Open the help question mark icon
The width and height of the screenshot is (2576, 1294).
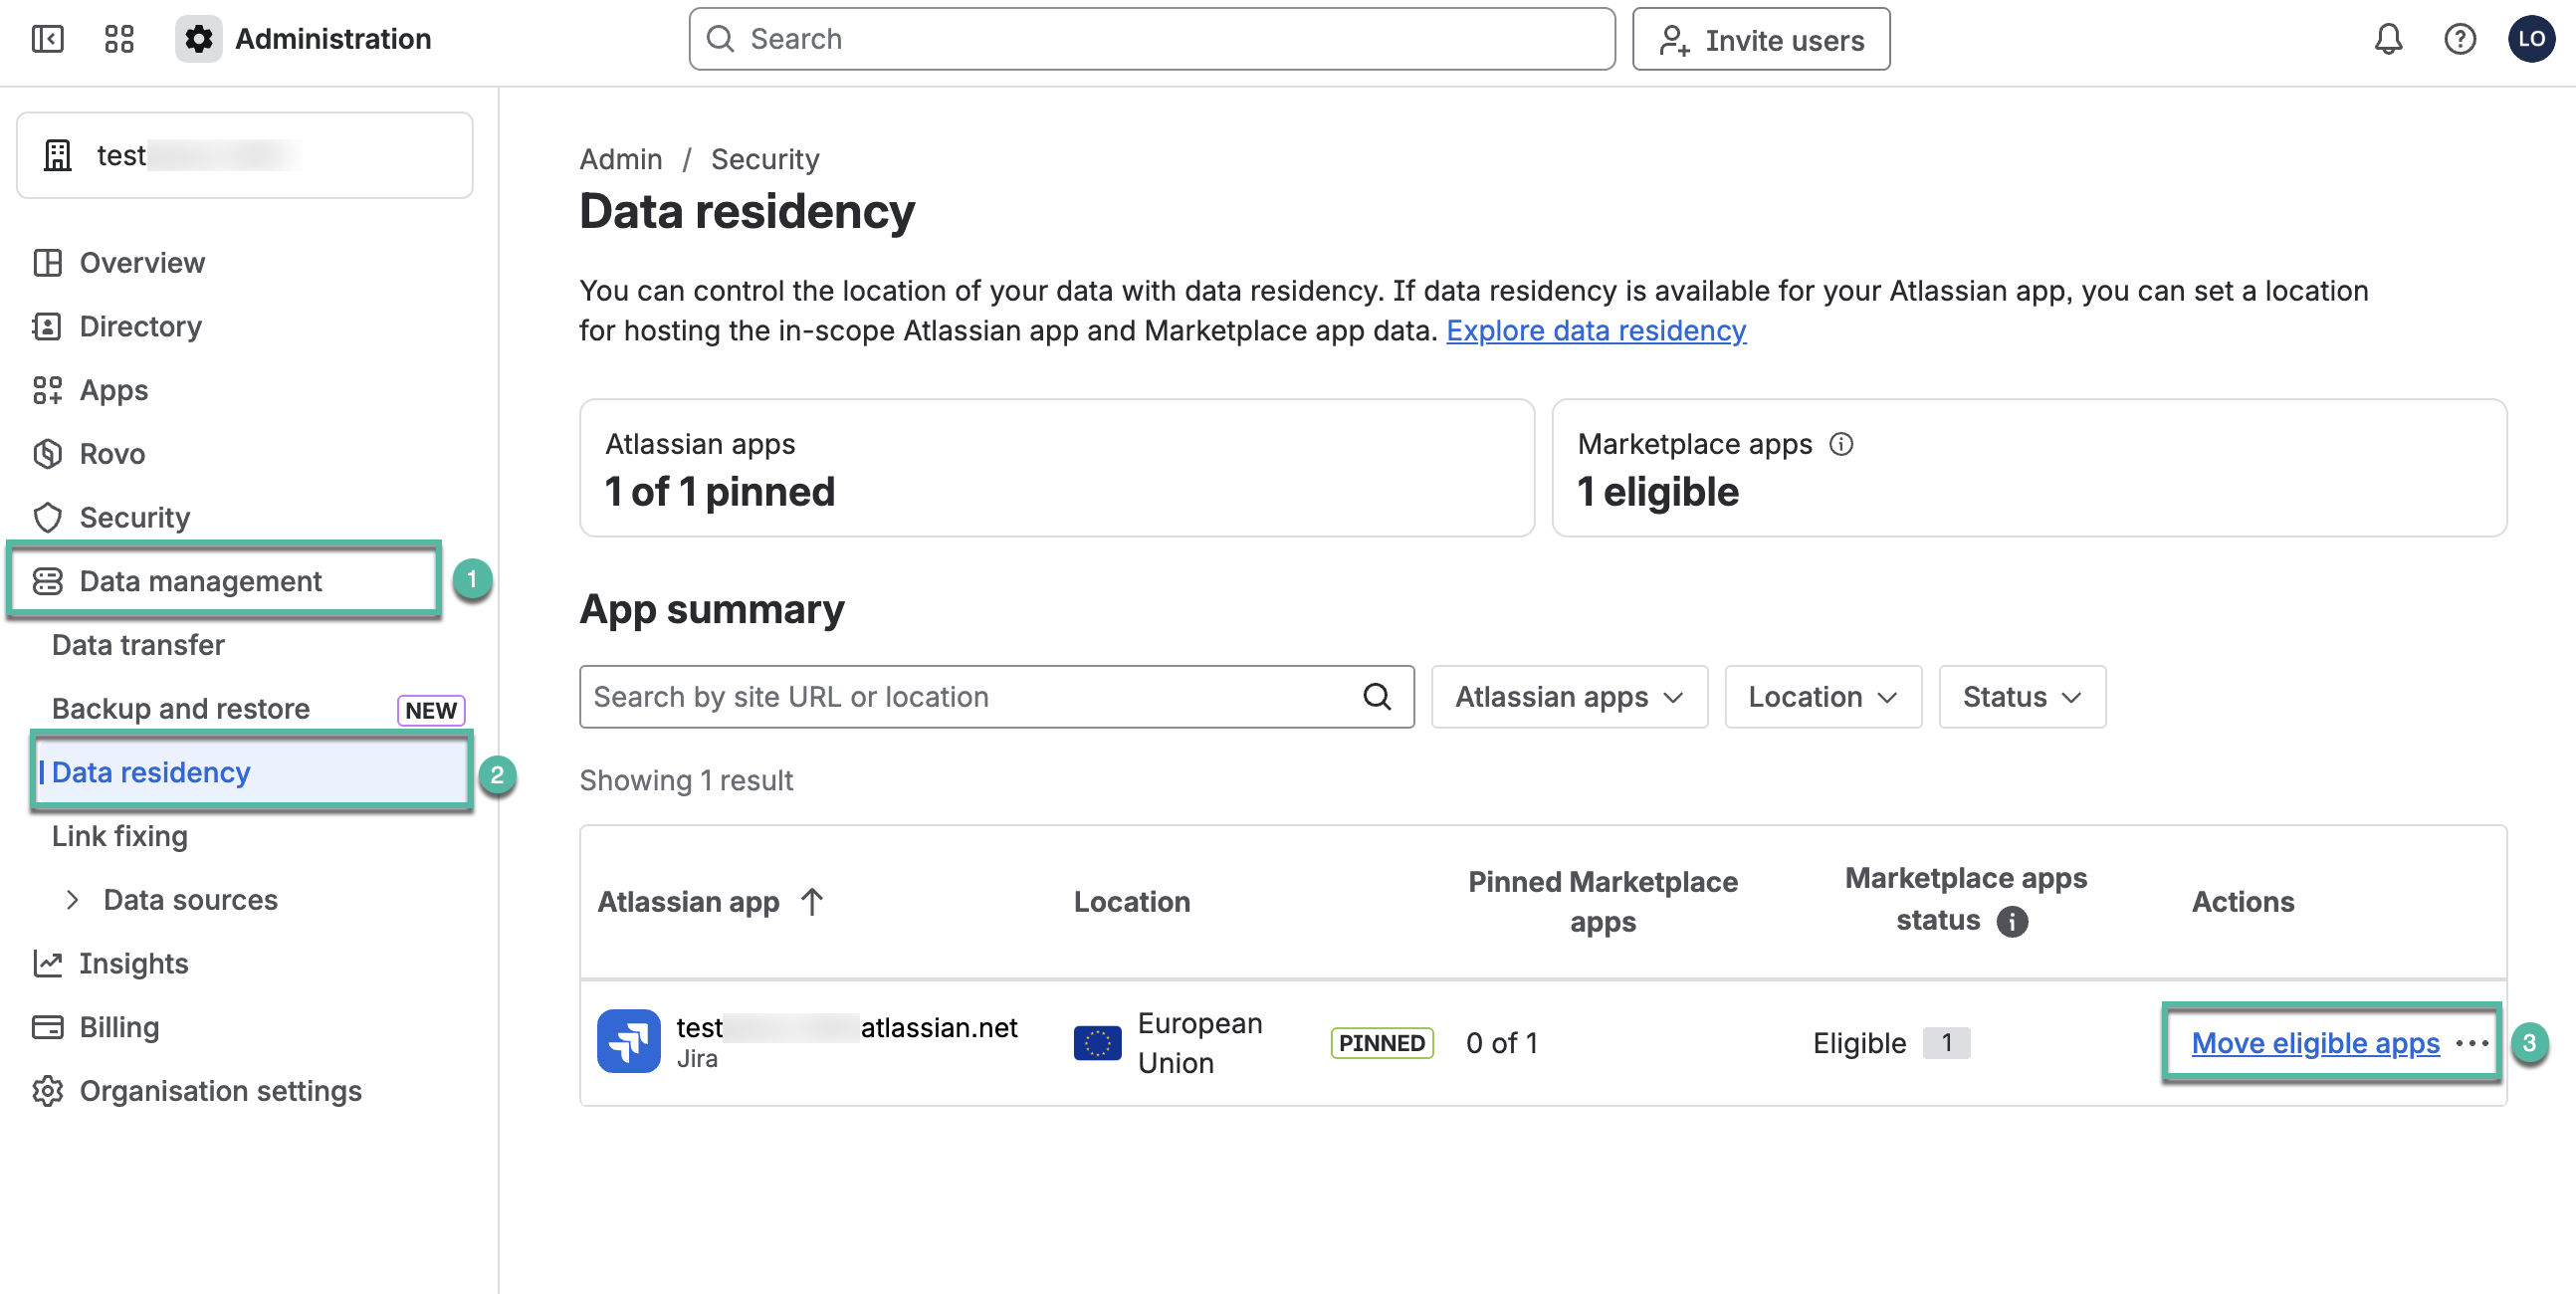(2460, 39)
